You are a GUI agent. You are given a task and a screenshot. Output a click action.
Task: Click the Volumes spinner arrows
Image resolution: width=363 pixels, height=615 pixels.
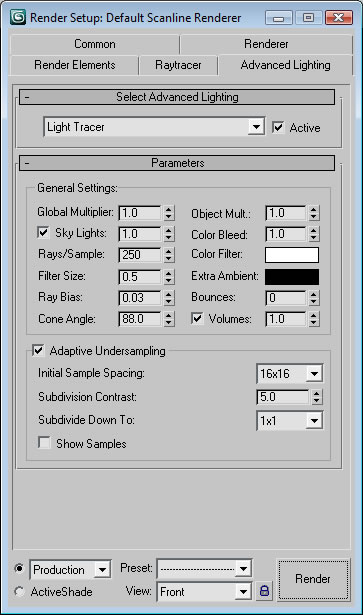pos(314,319)
